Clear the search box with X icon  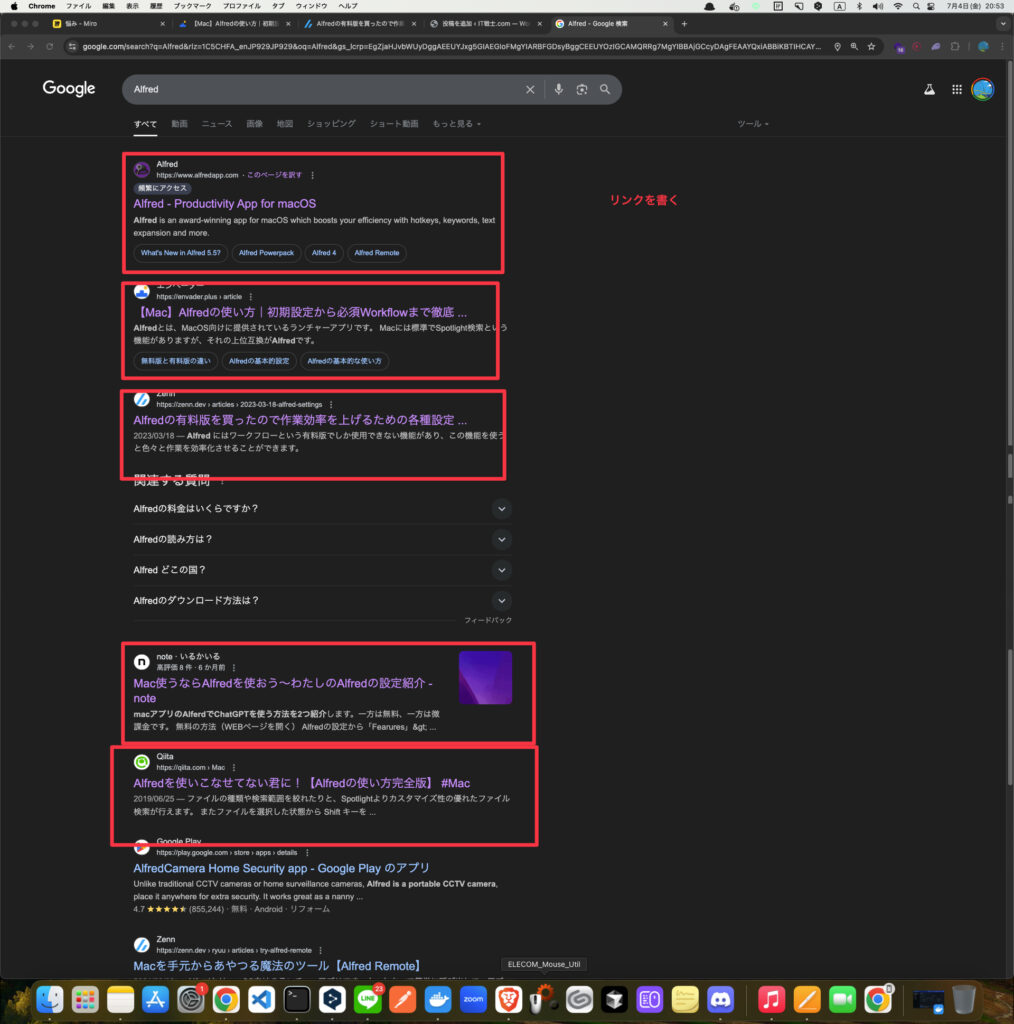(x=530, y=89)
